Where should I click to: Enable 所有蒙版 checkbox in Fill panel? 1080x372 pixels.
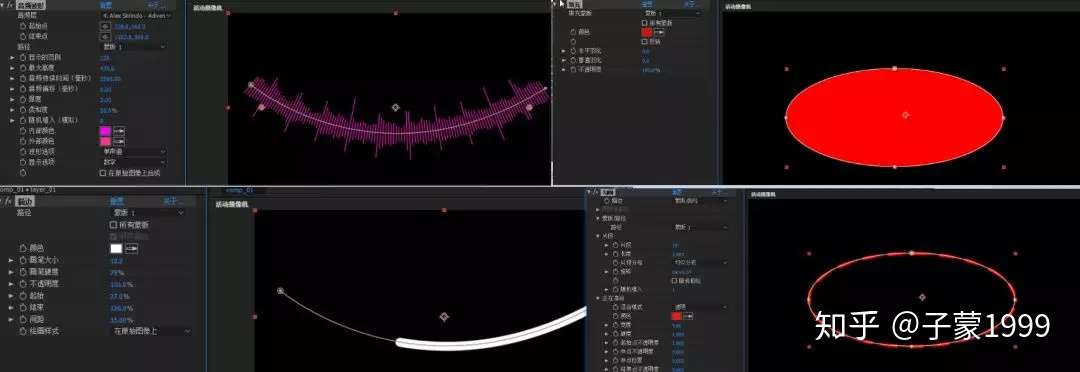[644, 23]
